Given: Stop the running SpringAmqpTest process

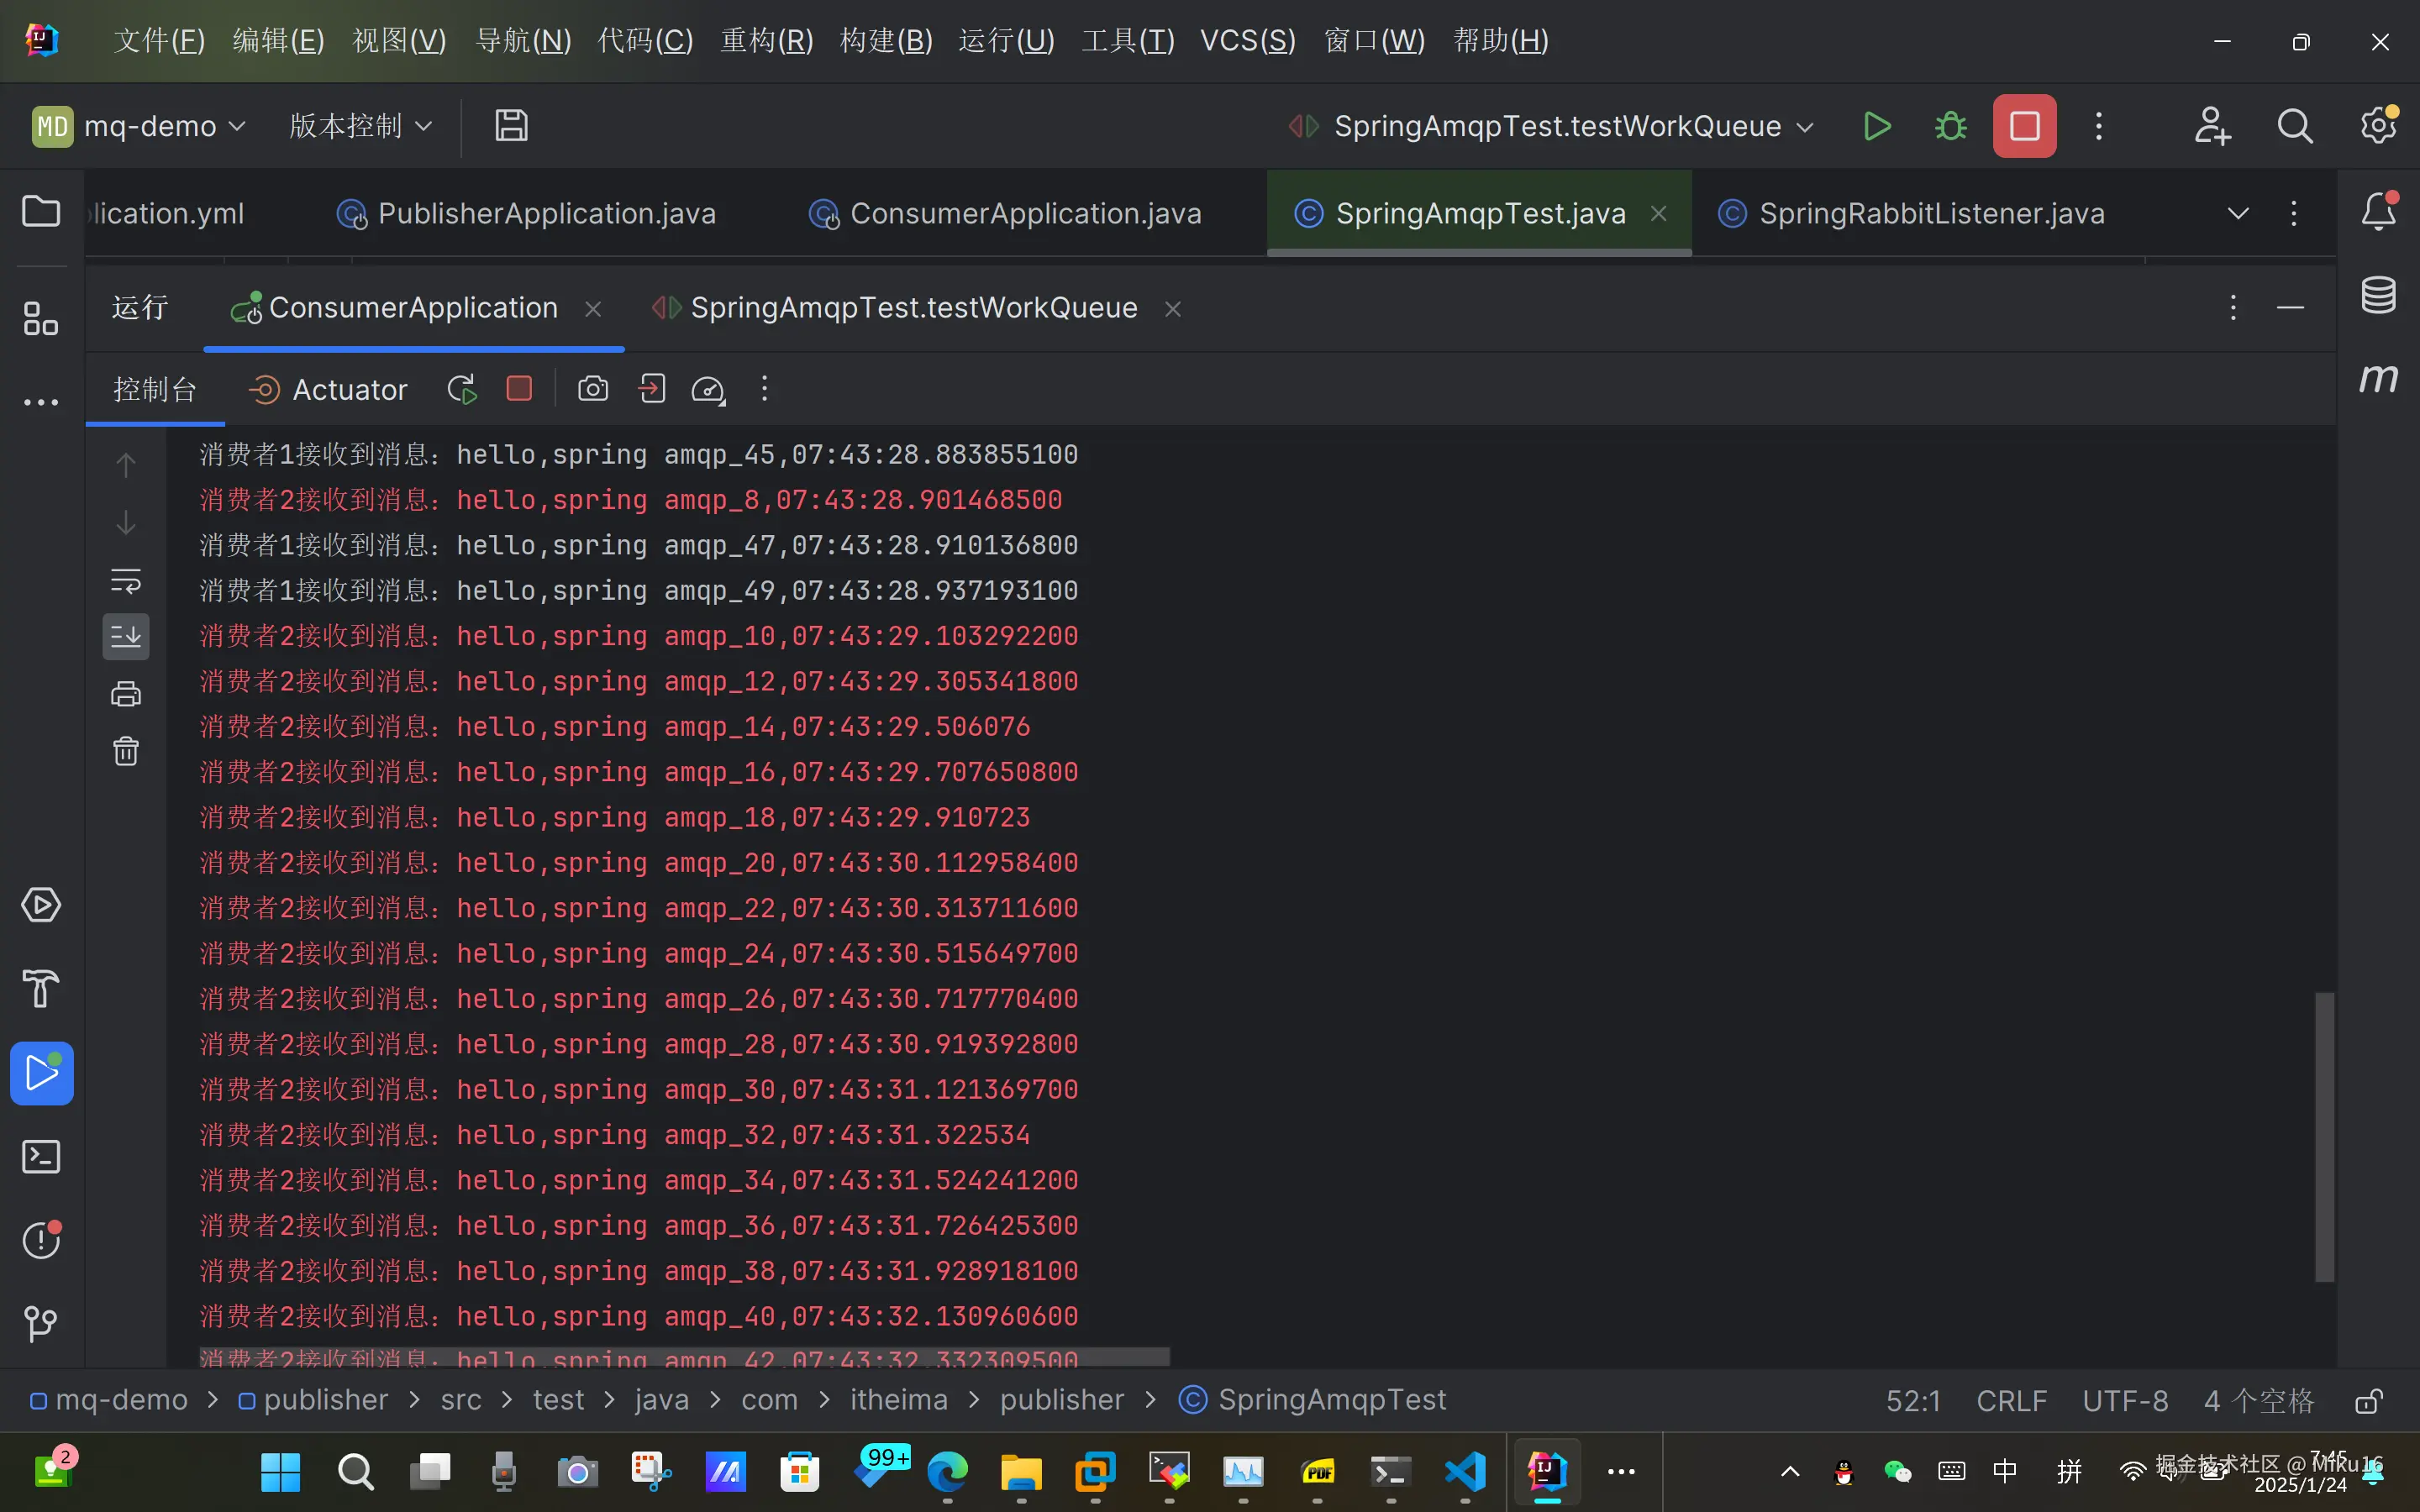Looking at the screenshot, I should (x=2024, y=126).
